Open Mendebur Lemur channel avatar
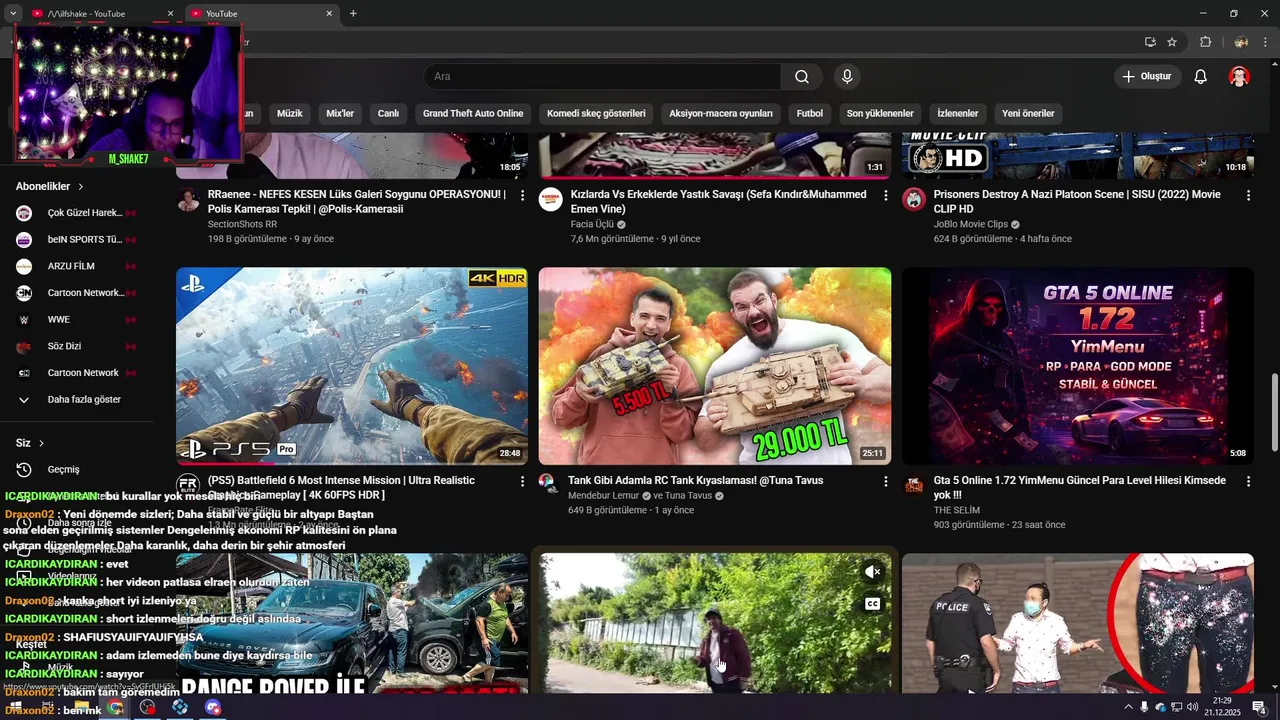The width and height of the screenshot is (1280, 720). [547, 482]
